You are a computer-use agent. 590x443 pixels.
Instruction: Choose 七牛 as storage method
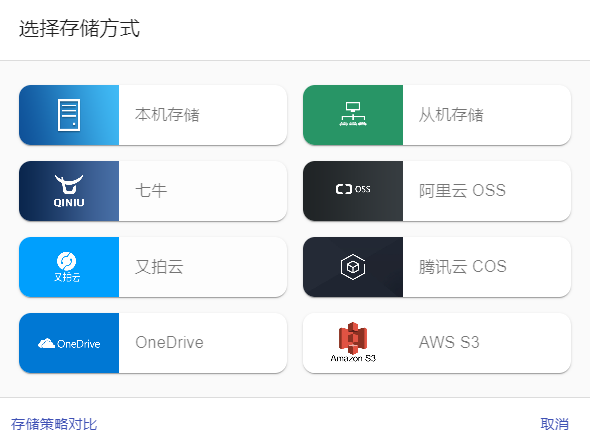click(x=153, y=191)
